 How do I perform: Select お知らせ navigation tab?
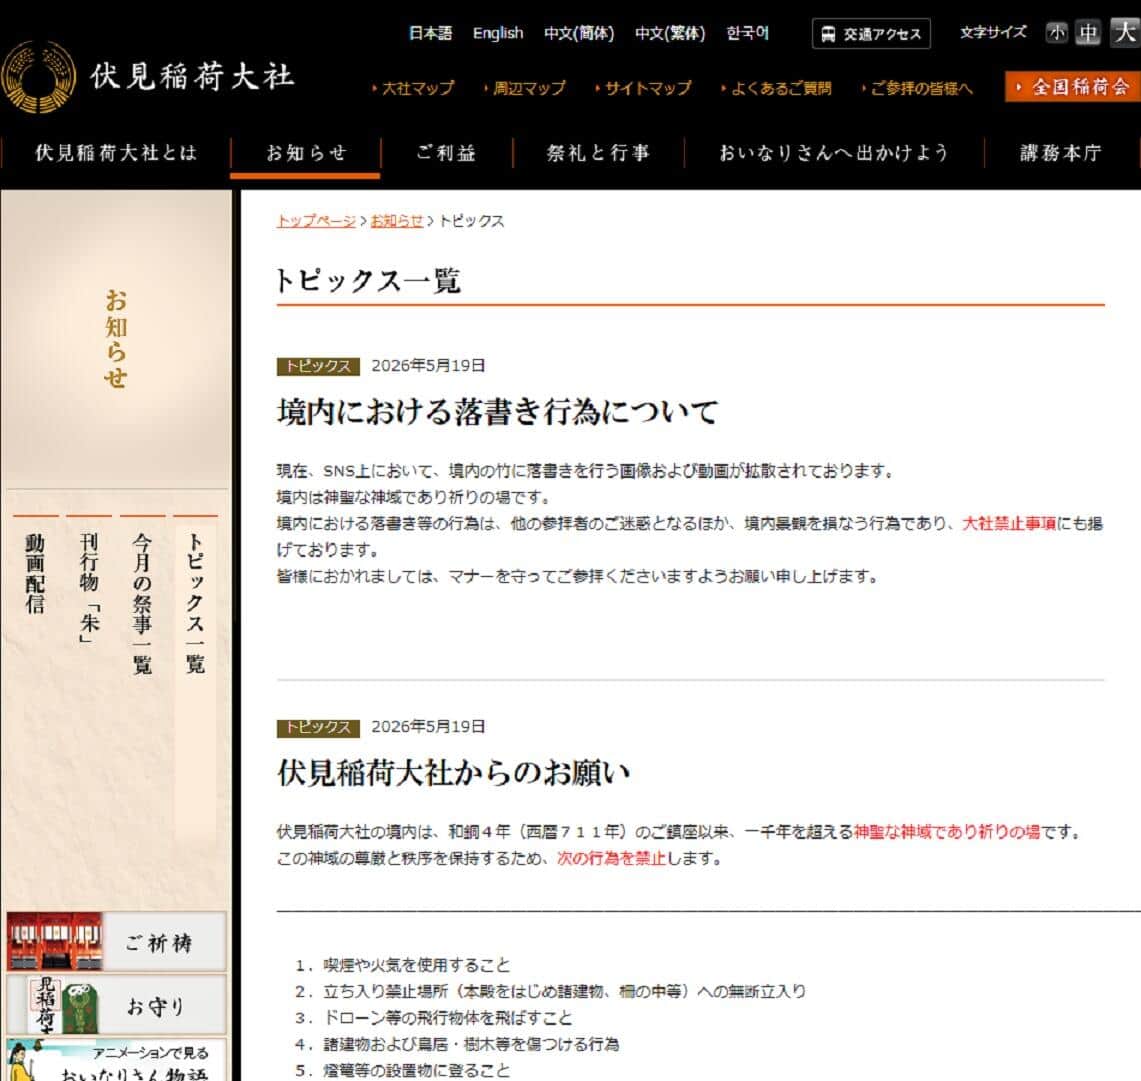click(306, 153)
